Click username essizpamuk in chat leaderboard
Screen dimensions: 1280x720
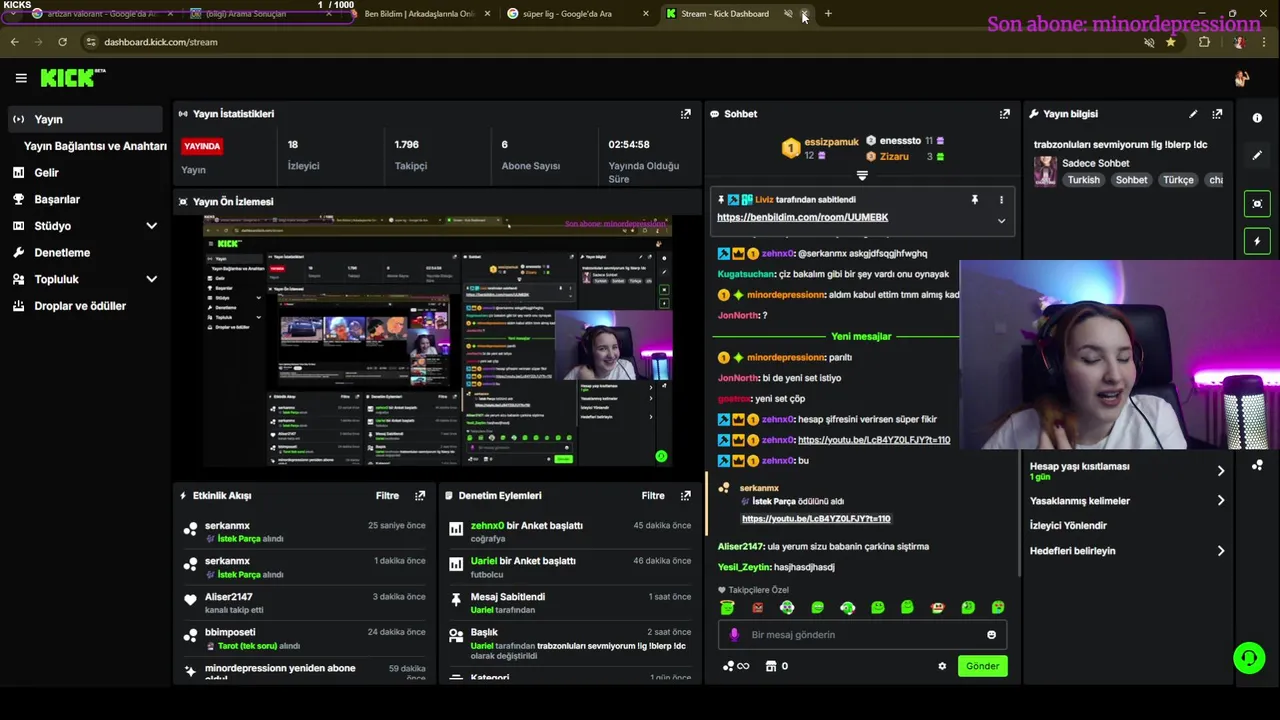pos(831,142)
